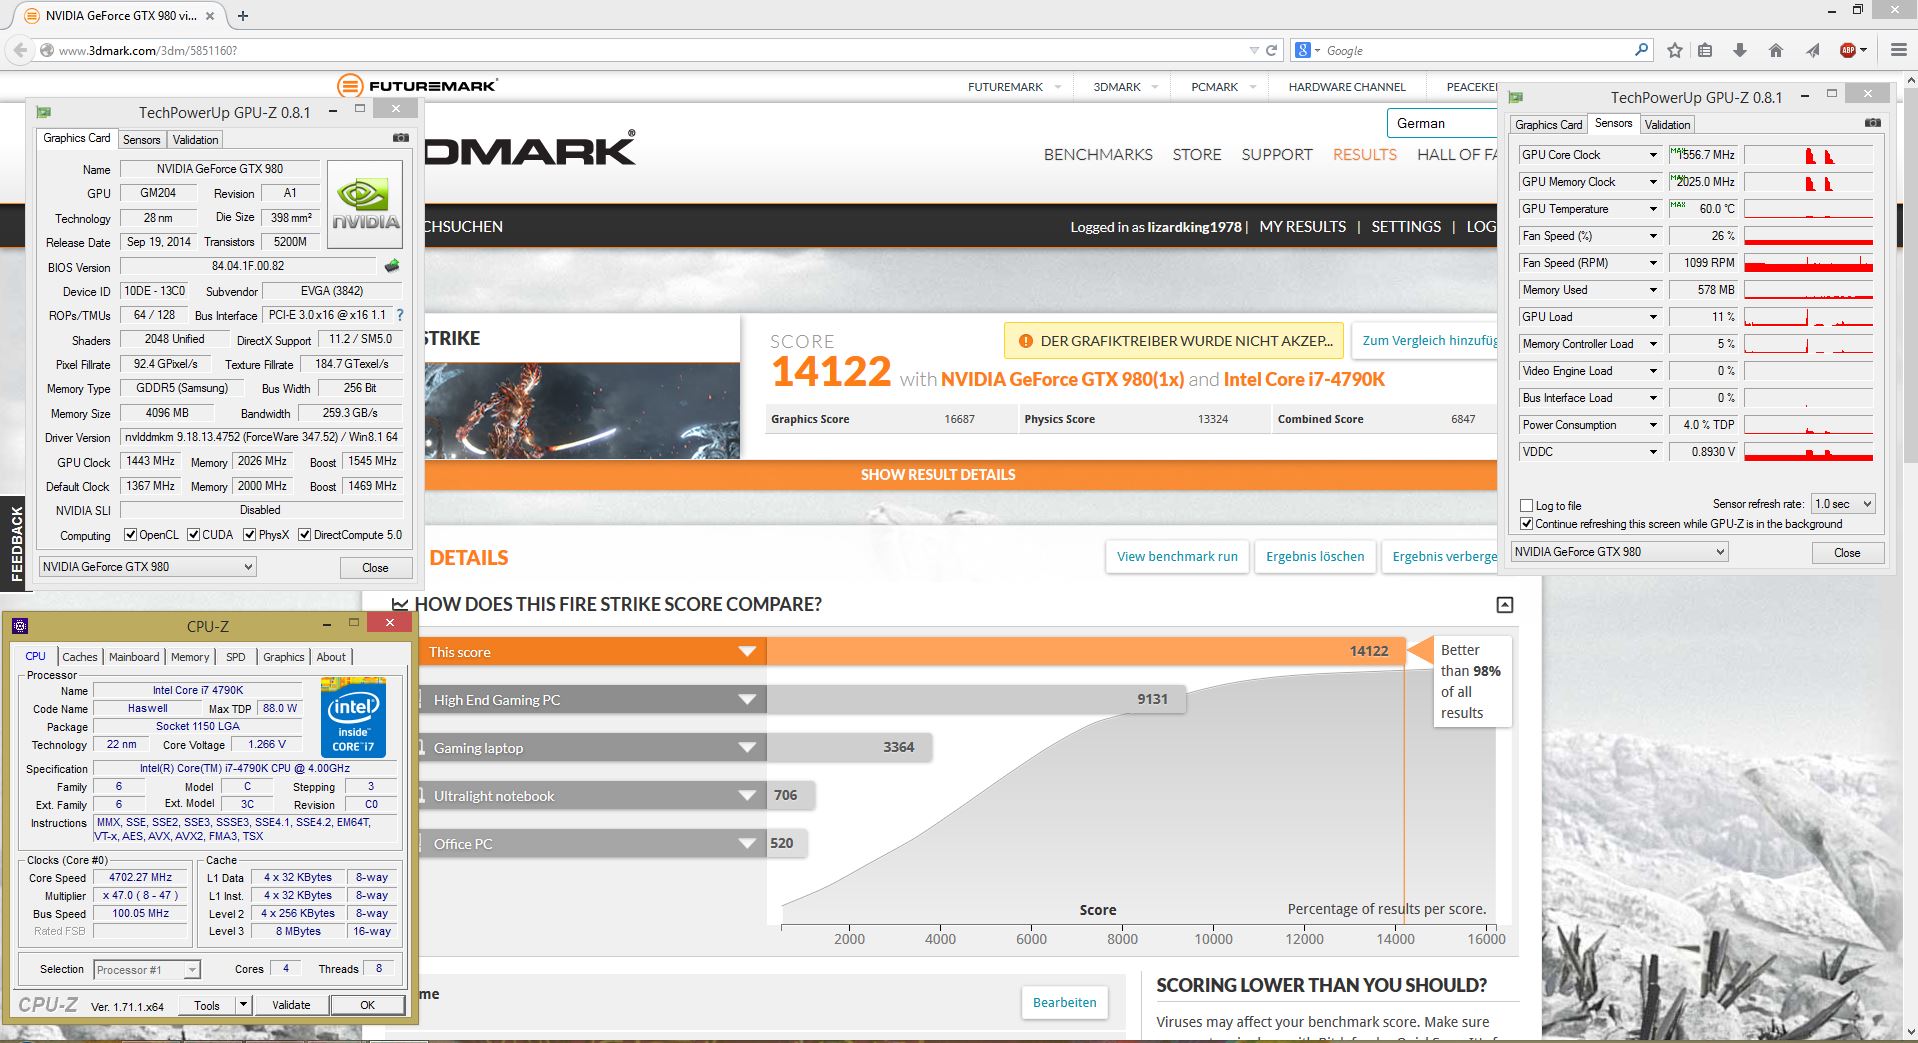This screenshot has width=1918, height=1043.
Task: Uncheck Continue refreshing in background option
Action: (x=1526, y=524)
